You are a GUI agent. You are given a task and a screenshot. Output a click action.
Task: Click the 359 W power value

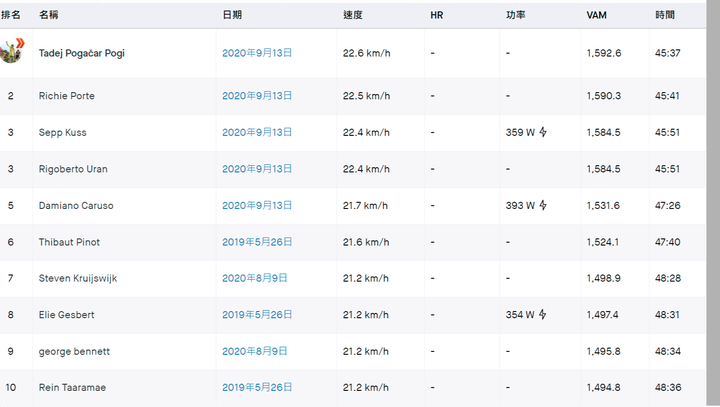(520, 132)
